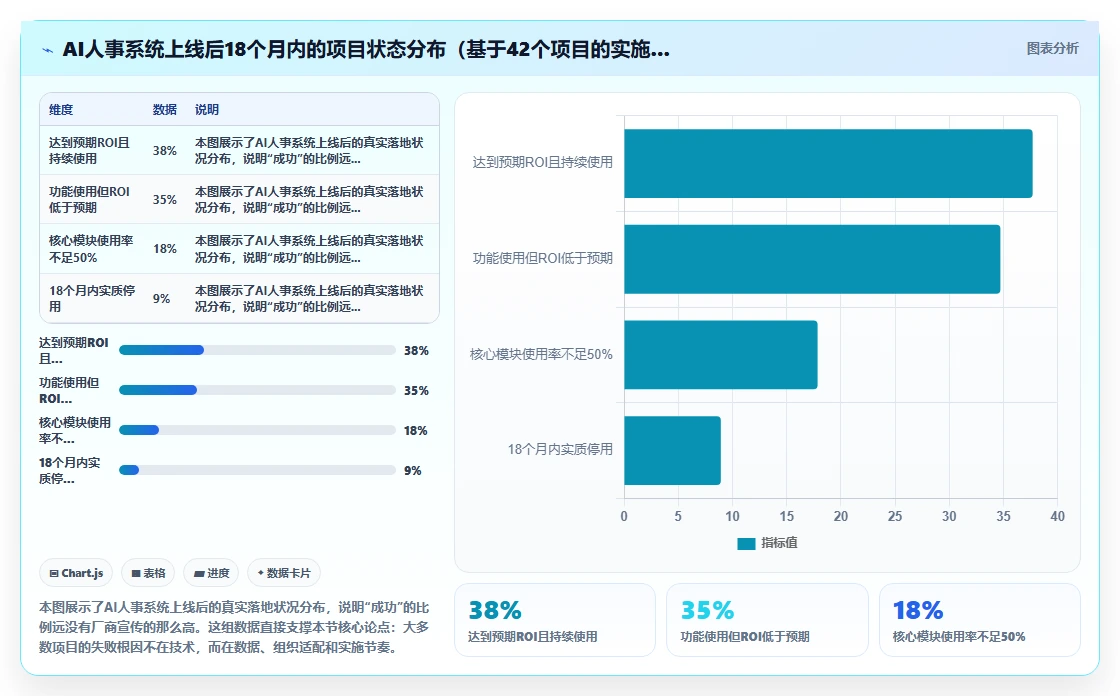The width and height of the screenshot is (1120, 696).
Task: Click x-axis tick value 20
Action: click(x=841, y=516)
